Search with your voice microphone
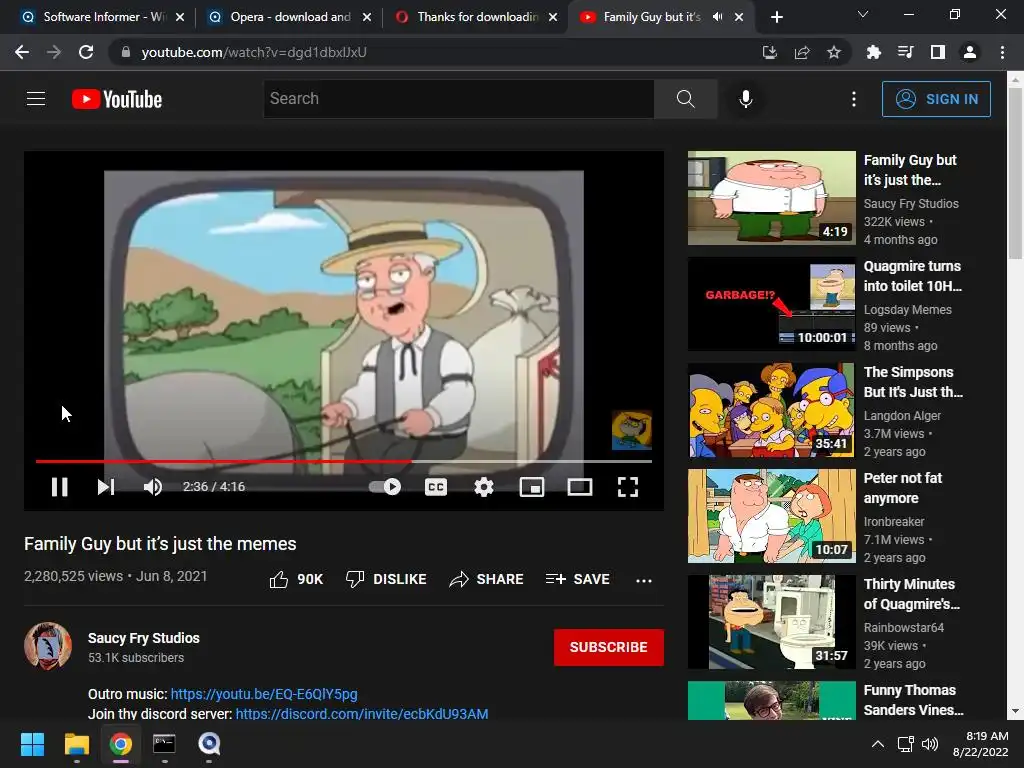This screenshot has height=768, width=1024. (x=745, y=99)
